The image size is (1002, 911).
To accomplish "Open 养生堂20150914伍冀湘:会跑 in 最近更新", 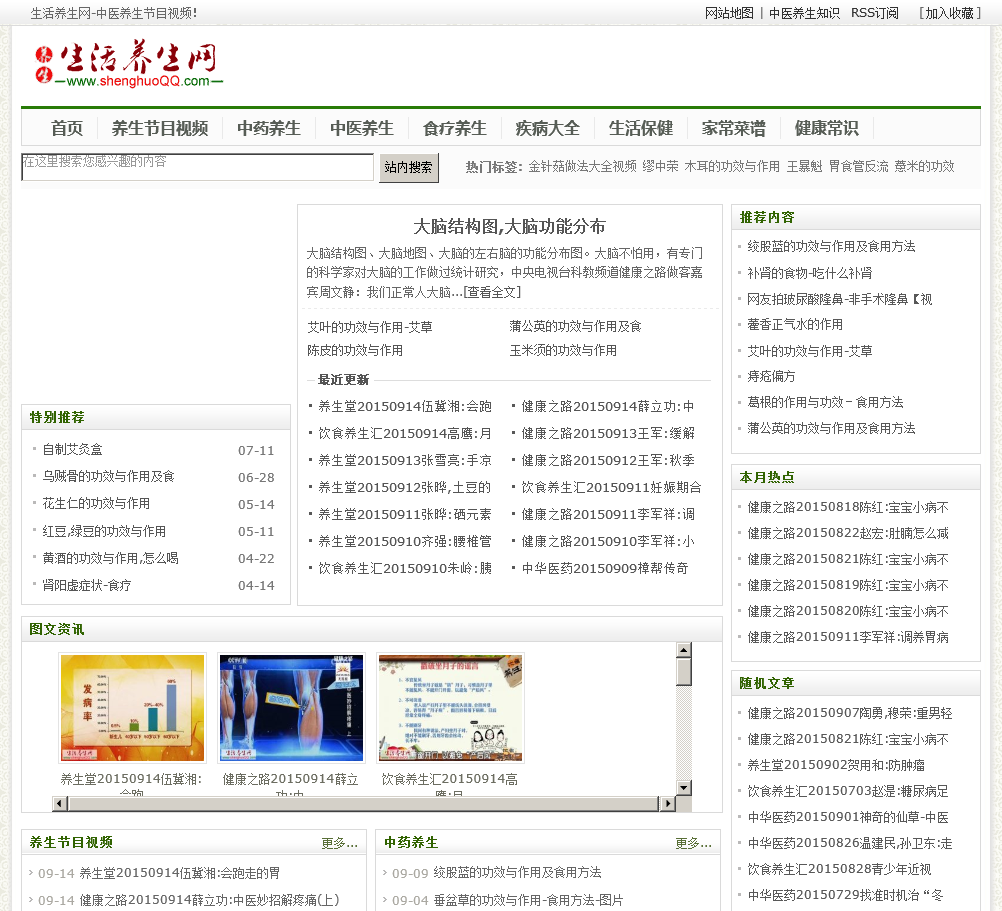I will pos(405,406).
